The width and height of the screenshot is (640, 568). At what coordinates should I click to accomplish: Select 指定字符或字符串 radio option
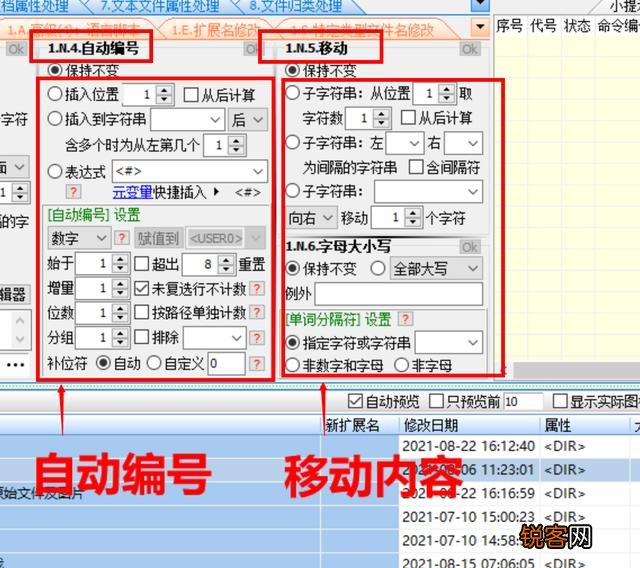[292, 343]
